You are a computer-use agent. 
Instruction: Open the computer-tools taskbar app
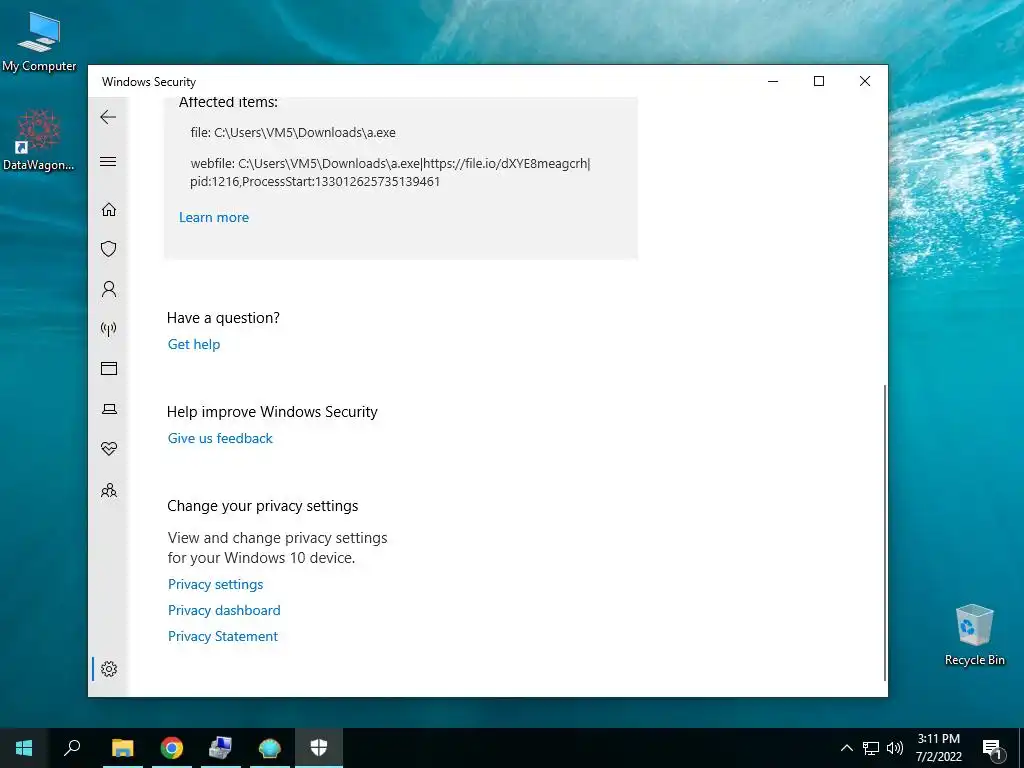click(x=221, y=748)
